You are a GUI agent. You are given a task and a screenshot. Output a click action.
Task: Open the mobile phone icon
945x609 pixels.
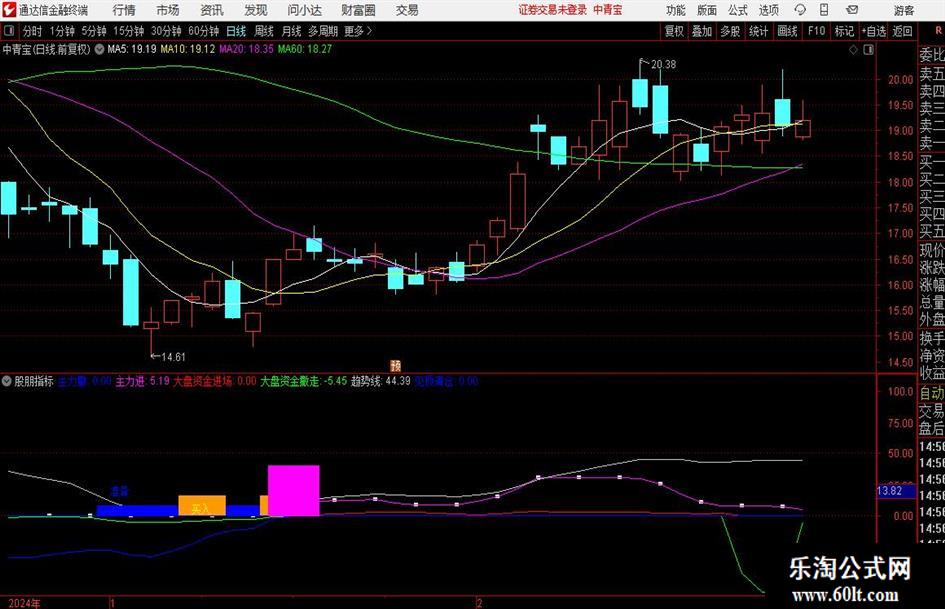pos(824,10)
